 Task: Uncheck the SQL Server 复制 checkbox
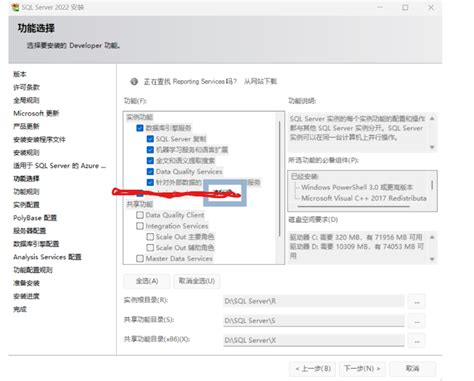pos(150,139)
